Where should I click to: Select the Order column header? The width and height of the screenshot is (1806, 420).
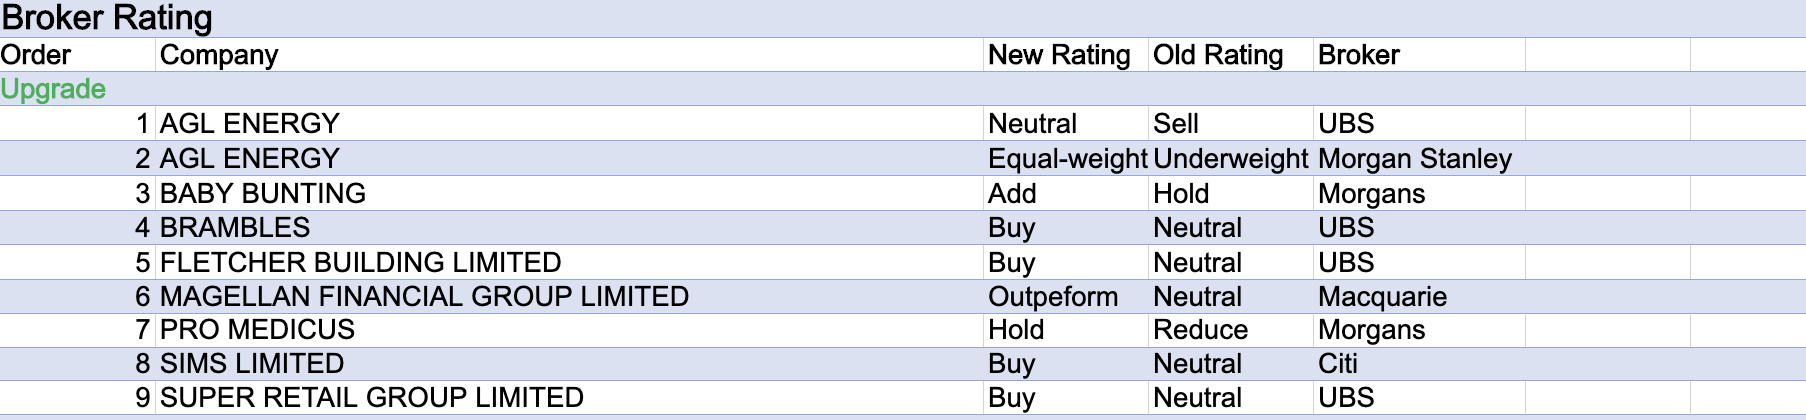[x=36, y=55]
